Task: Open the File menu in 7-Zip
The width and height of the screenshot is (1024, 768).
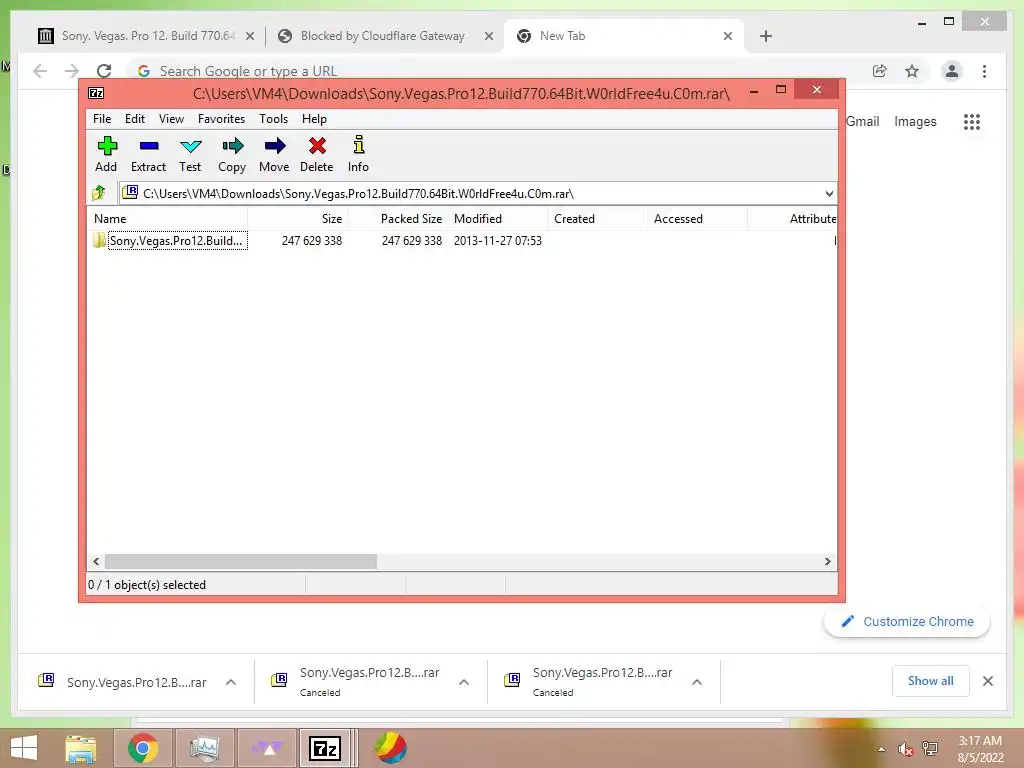Action: click(x=102, y=119)
